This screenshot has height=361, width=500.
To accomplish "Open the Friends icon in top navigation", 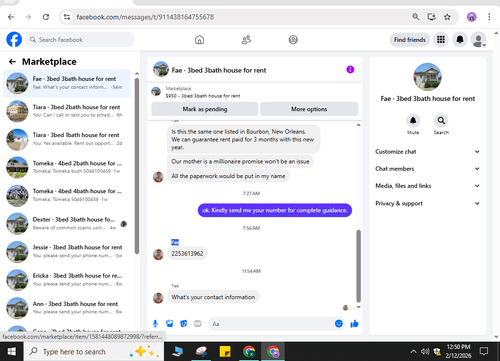I will click(x=246, y=40).
